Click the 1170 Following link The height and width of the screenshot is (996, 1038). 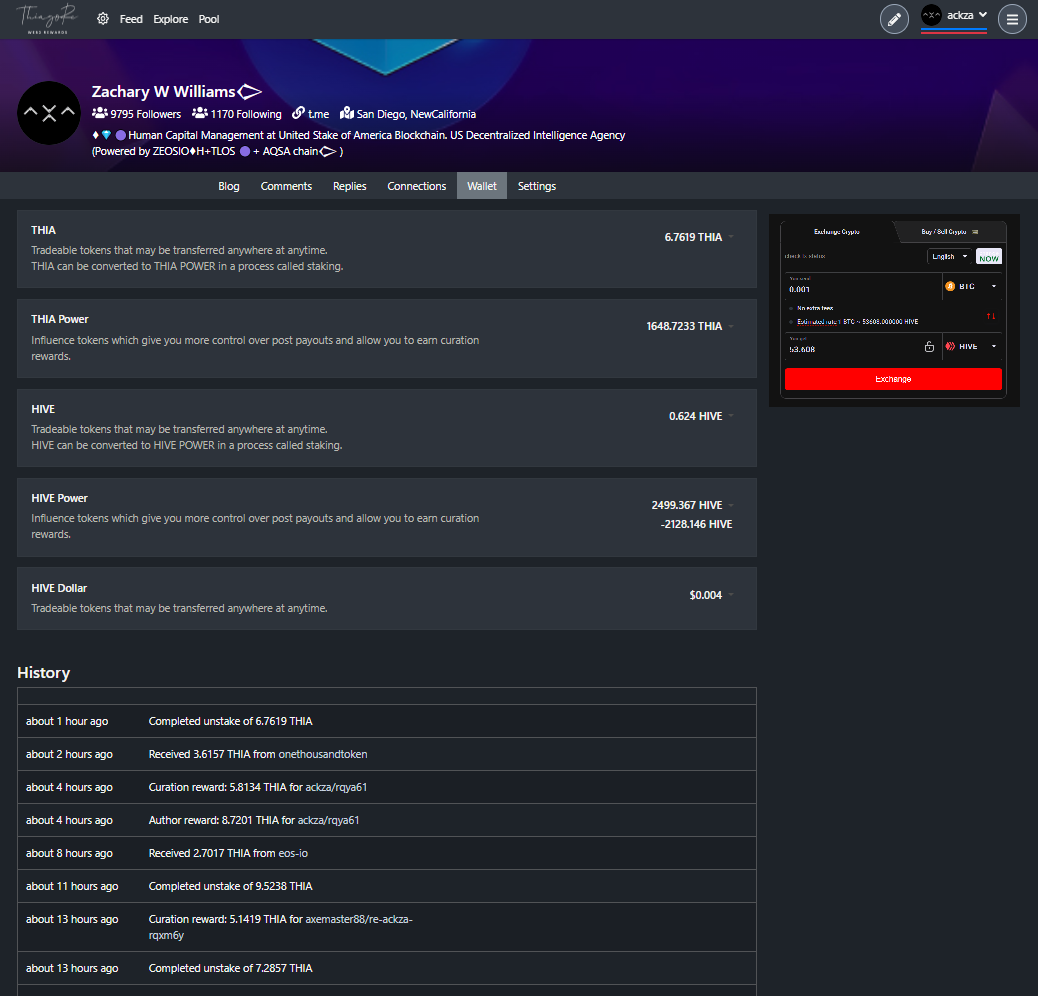coord(246,114)
